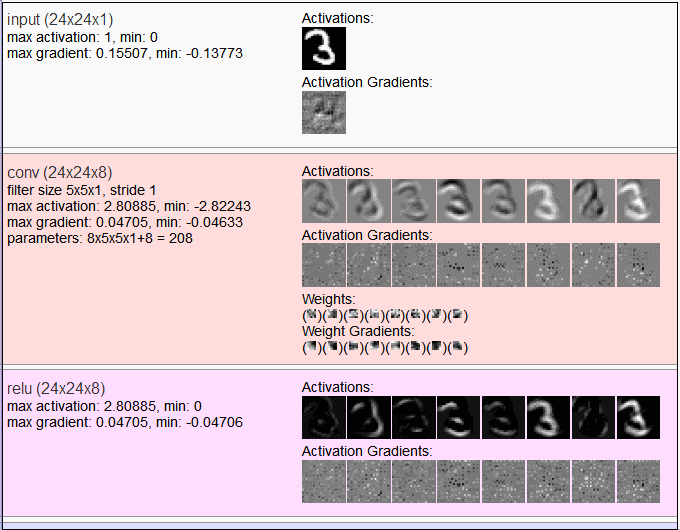Screen dimensions: 680x530
Task: Click the eighth conv weight filter tile
Action: [x=458, y=314]
